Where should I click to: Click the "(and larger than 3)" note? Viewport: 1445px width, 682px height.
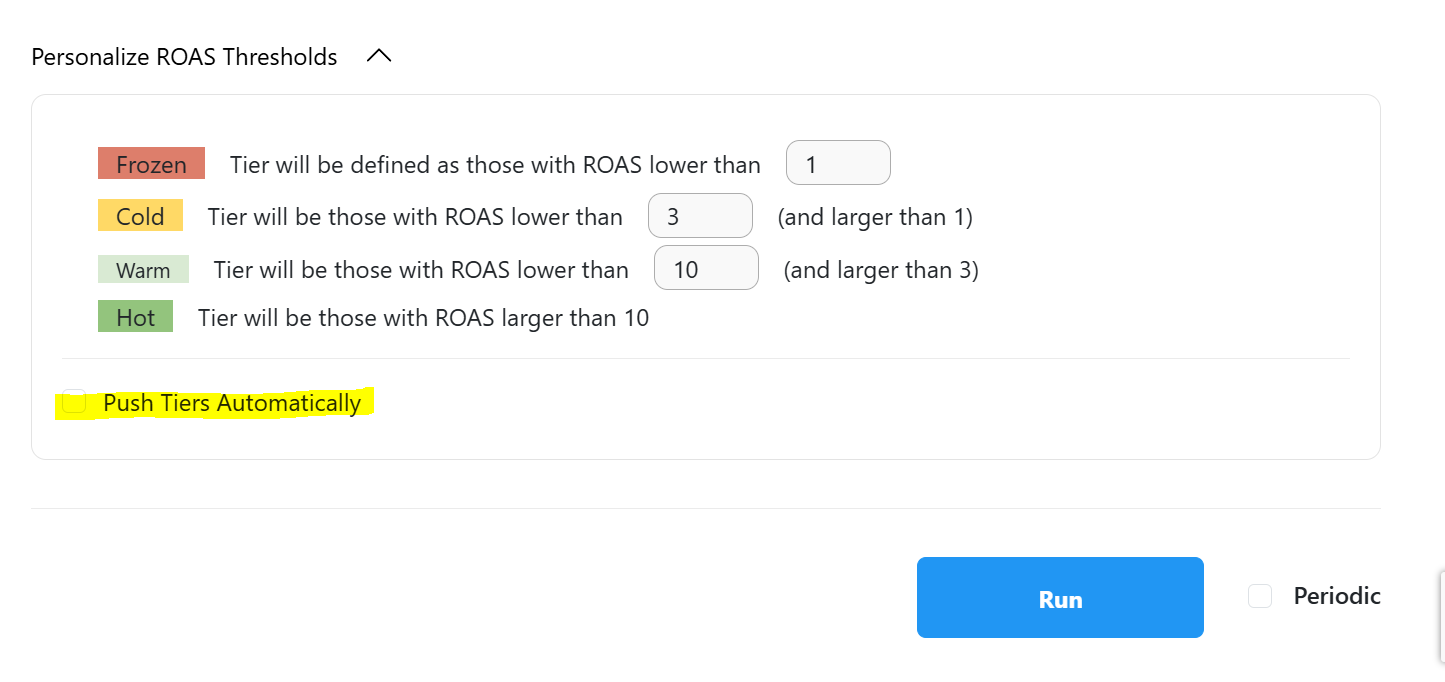click(881, 270)
